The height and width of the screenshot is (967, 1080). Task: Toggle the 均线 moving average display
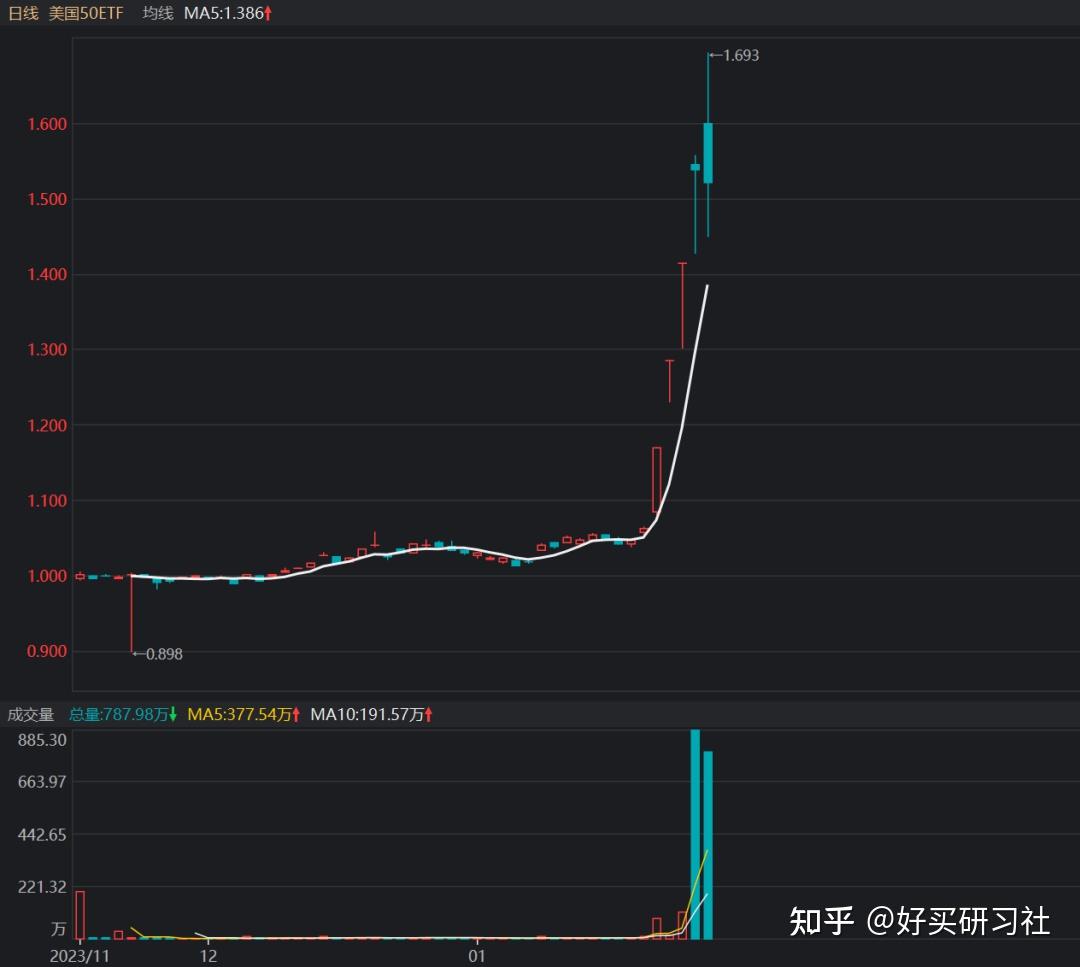point(156,14)
